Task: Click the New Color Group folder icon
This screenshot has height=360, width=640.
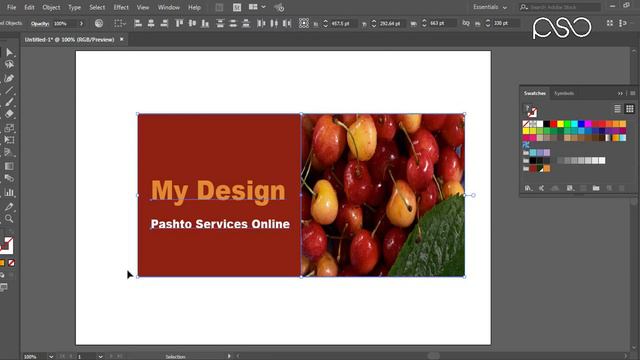Action: [596, 188]
